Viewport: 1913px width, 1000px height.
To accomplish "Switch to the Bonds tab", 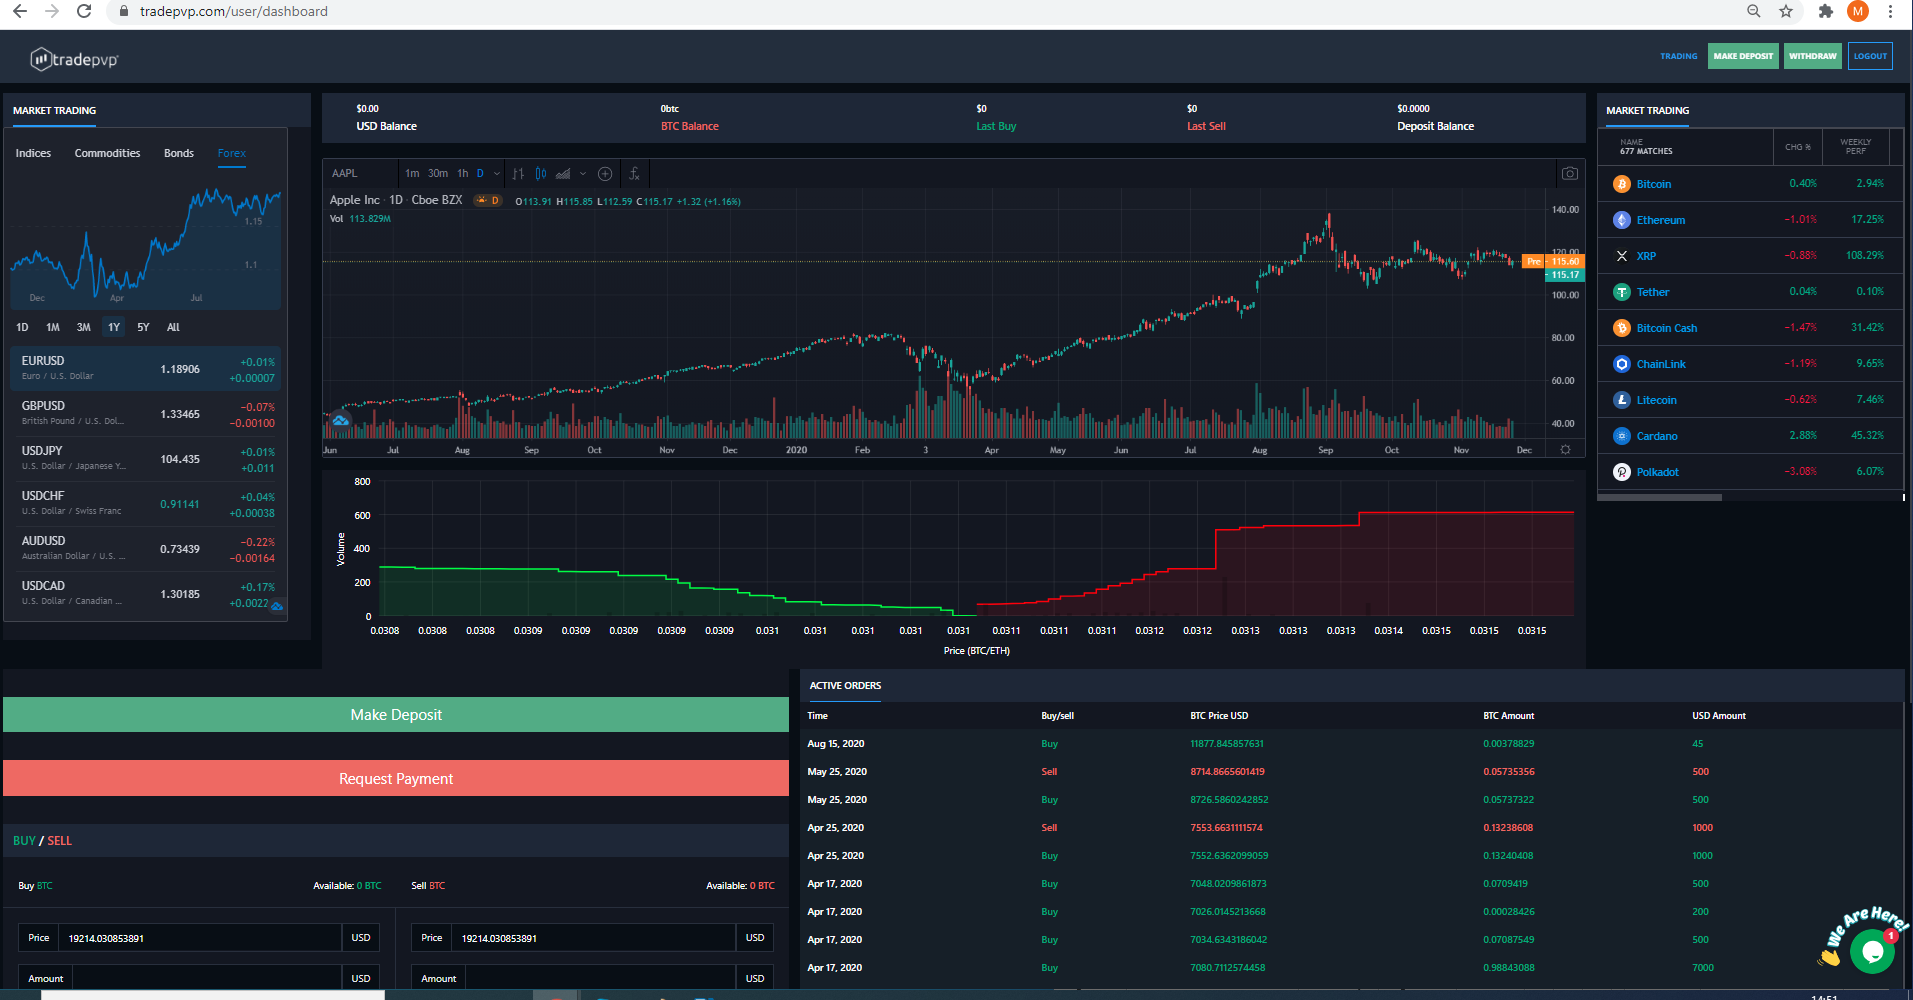I will [179, 153].
